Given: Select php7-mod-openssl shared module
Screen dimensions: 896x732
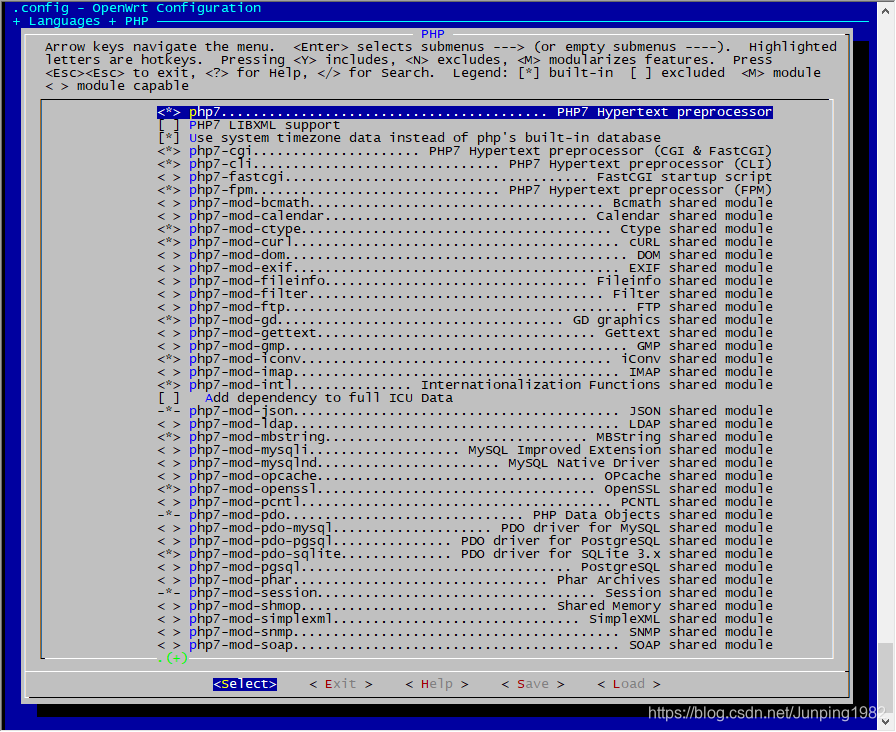Looking at the screenshot, I should (465, 489).
